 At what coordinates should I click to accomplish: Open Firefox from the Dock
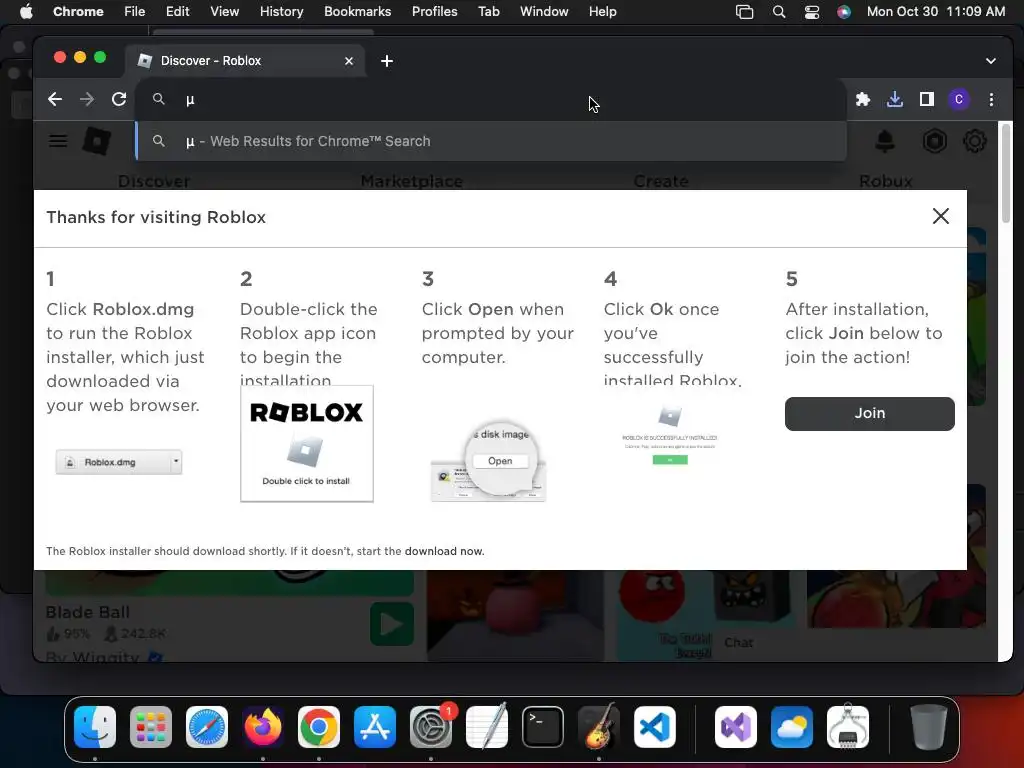tap(263, 727)
